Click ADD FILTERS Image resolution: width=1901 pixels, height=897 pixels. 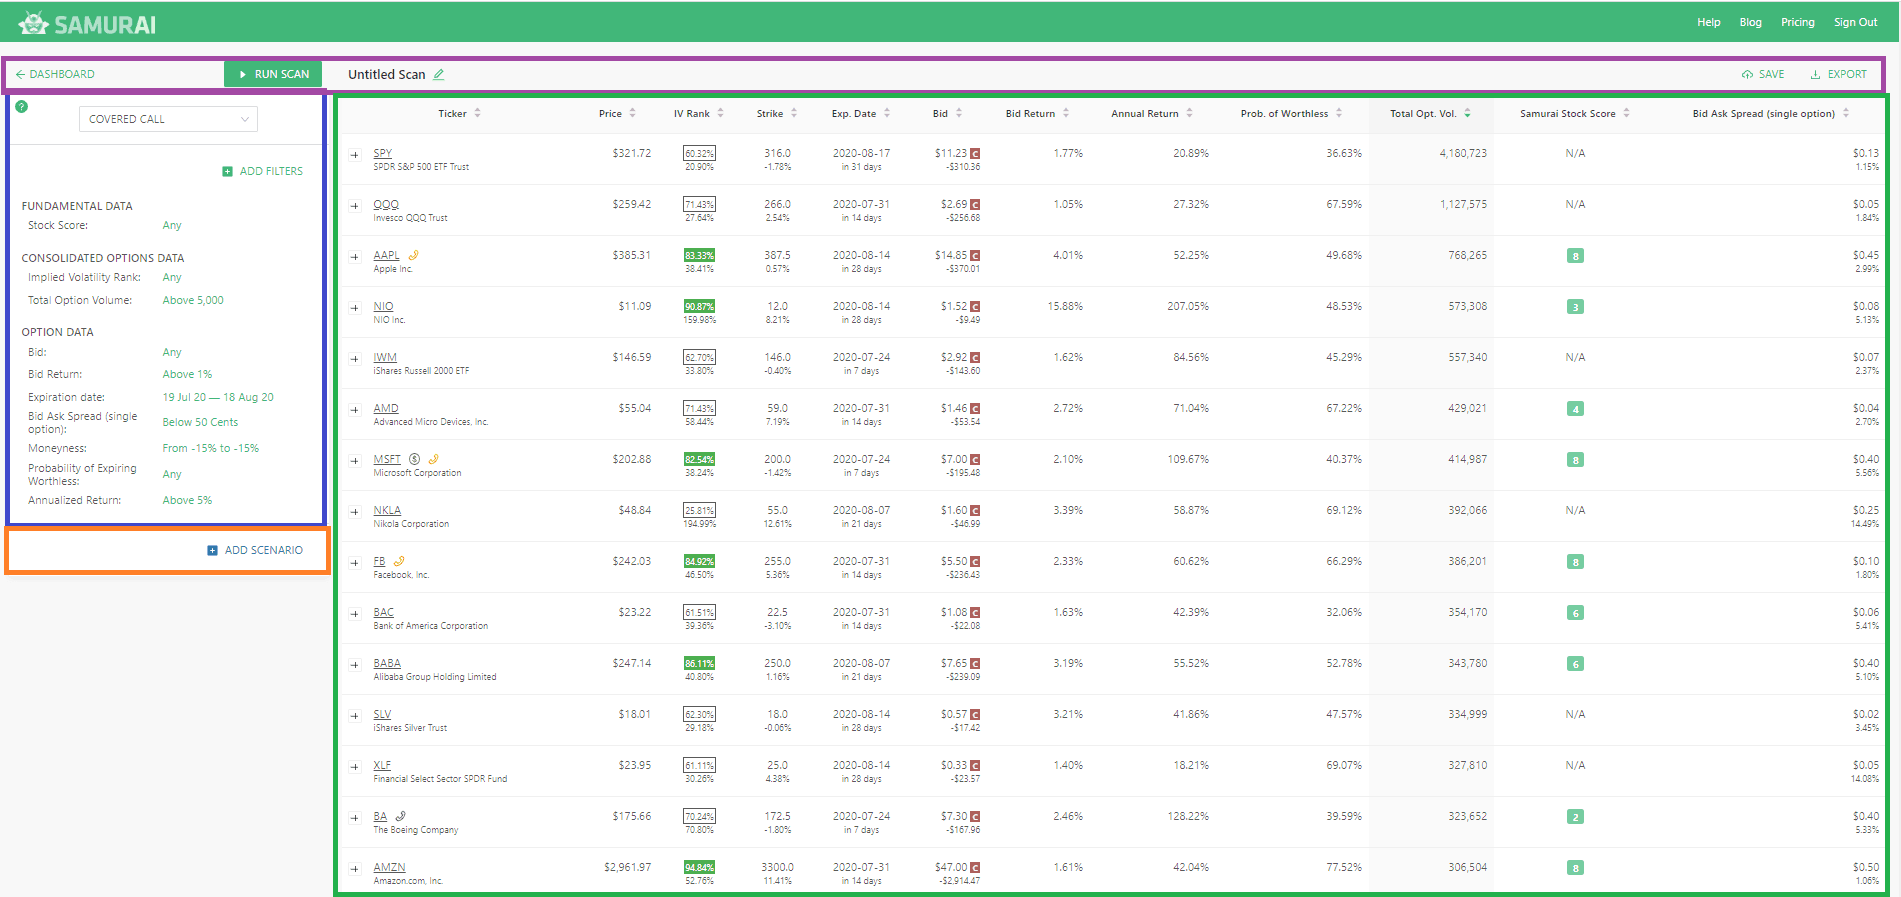[x=262, y=171]
